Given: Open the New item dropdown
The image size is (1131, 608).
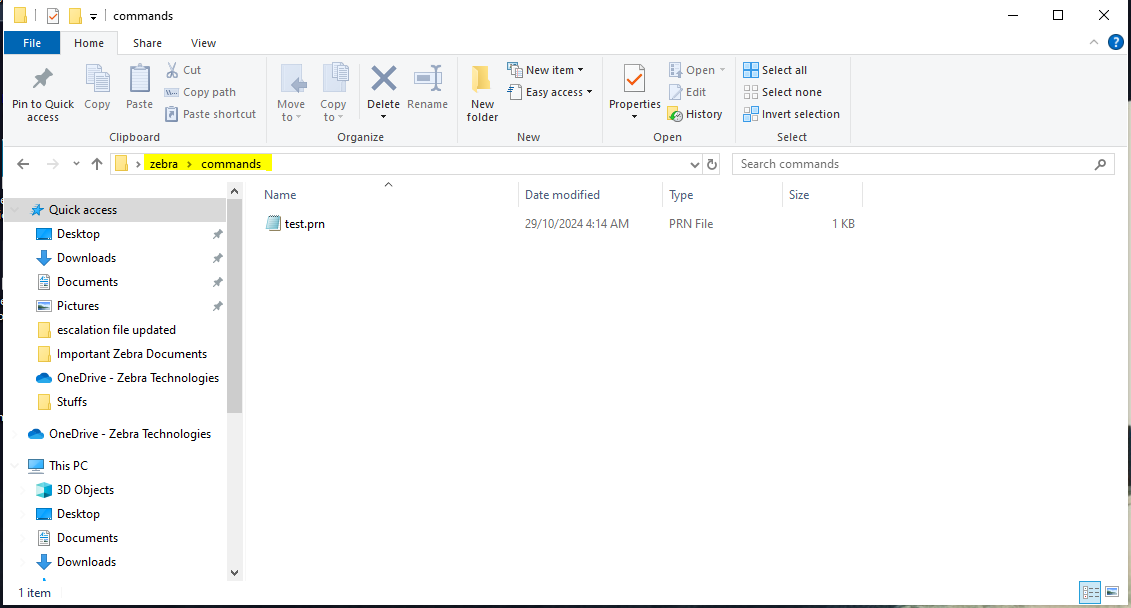Looking at the screenshot, I should 546,70.
